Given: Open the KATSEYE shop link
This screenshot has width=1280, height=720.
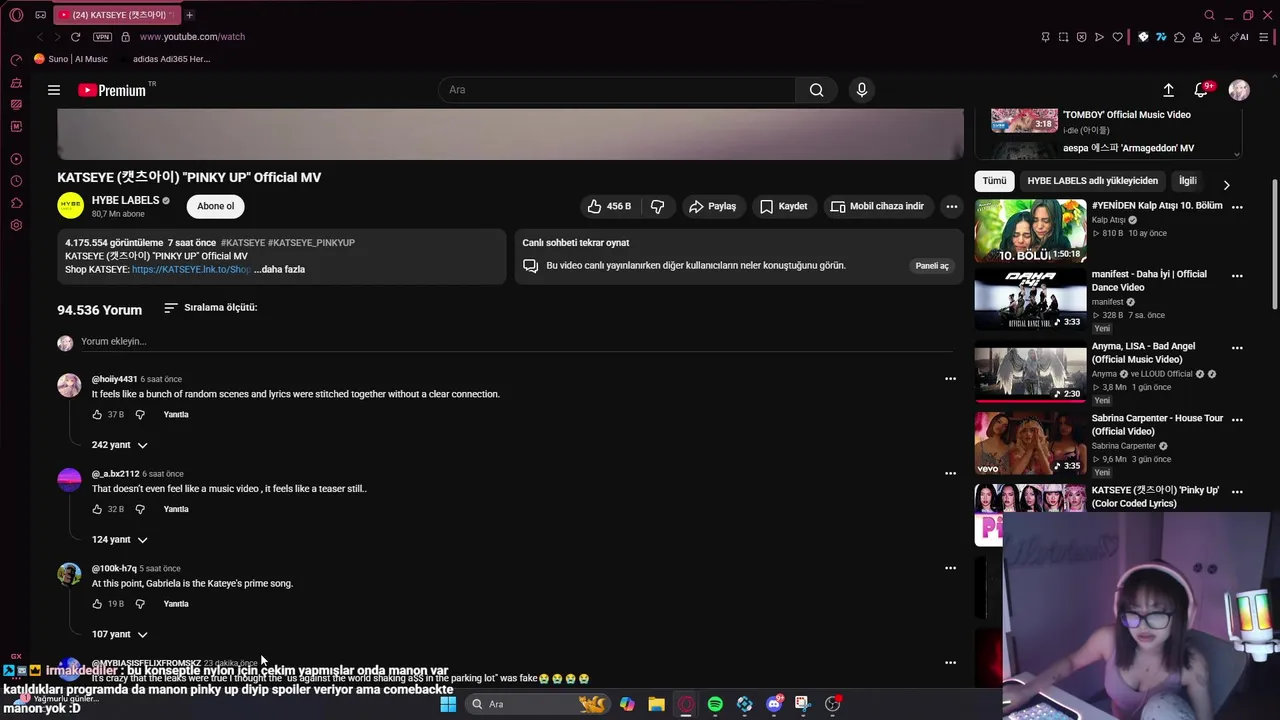Looking at the screenshot, I should coord(190,269).
